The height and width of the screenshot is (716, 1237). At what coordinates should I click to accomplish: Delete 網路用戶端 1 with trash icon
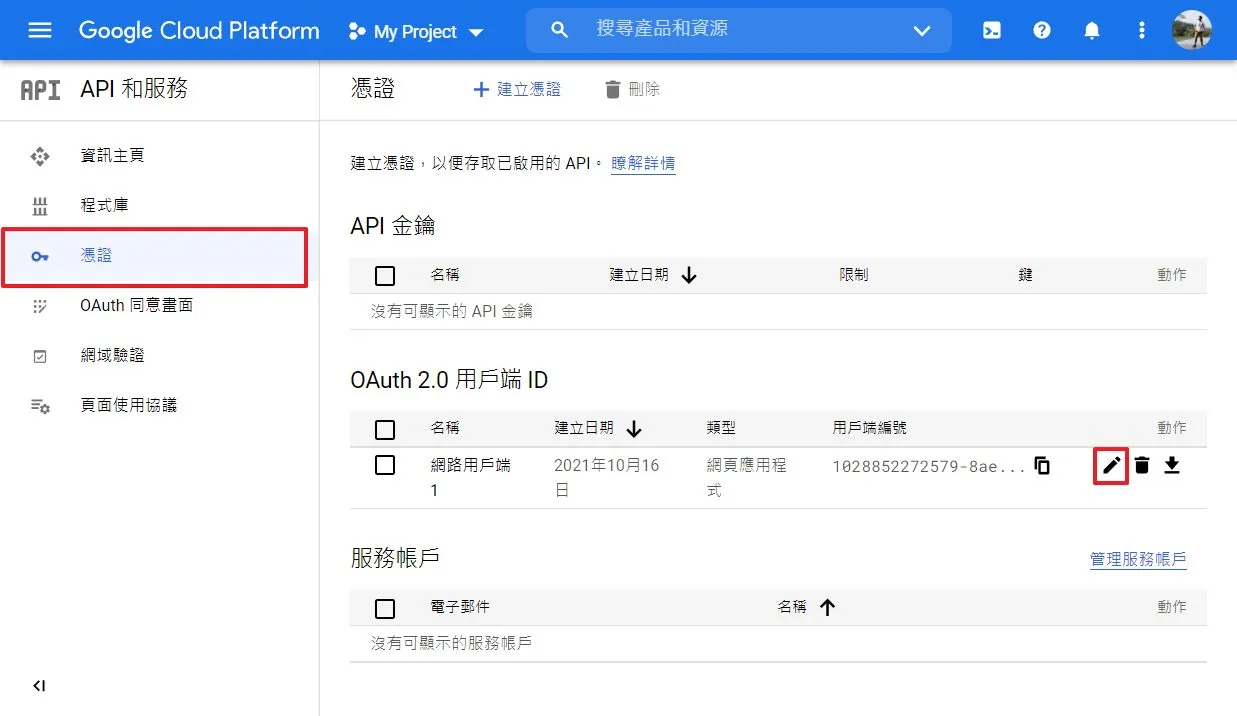point(1142,465)
